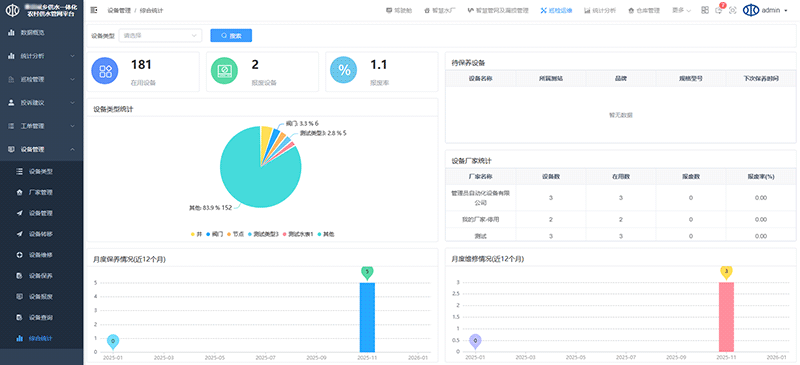Open the 仓库管理 top menu
800x365 pixels.
(644, 10)
